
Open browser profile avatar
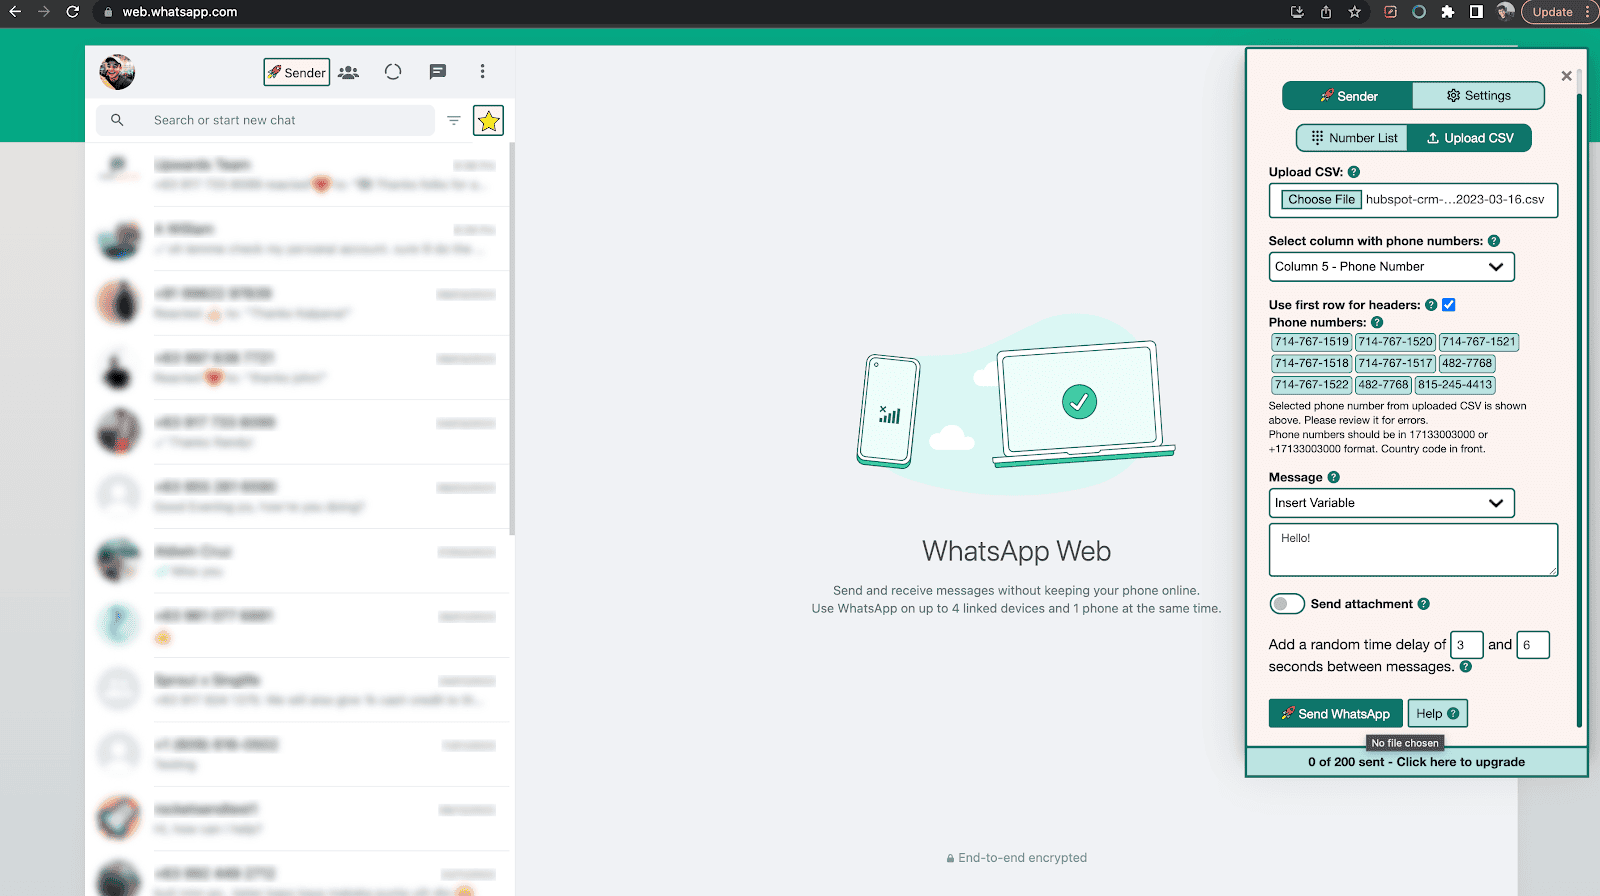[x=1505, y=12]
